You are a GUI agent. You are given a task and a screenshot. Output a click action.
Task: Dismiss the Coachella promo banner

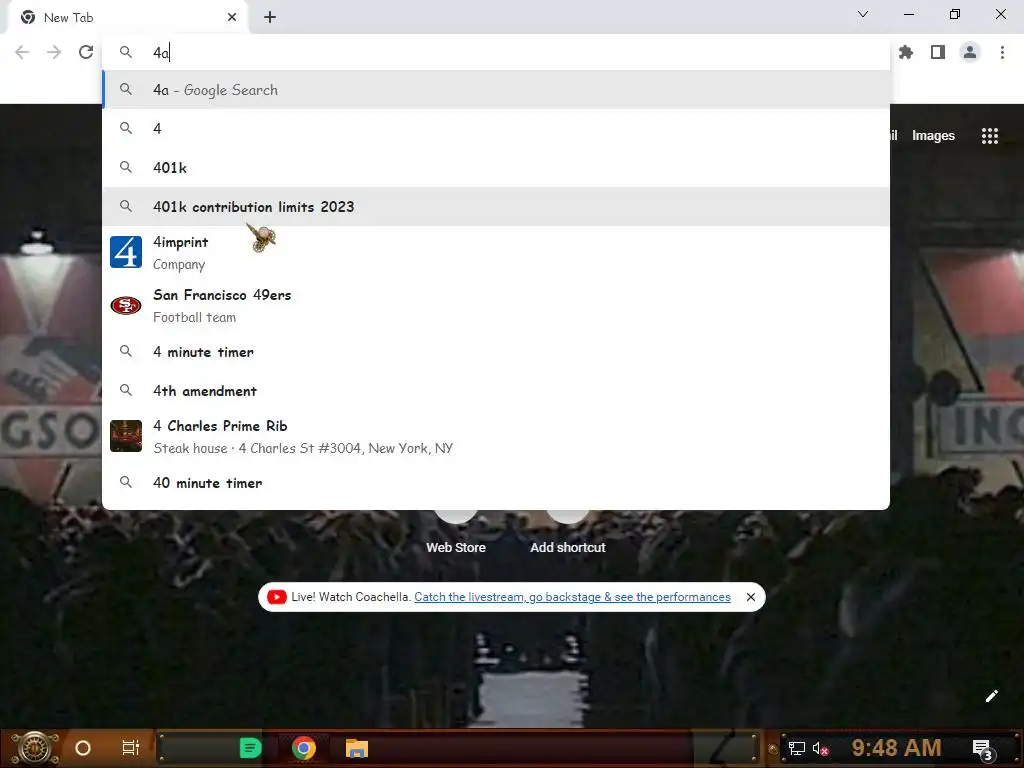click(x=751, y=597)
